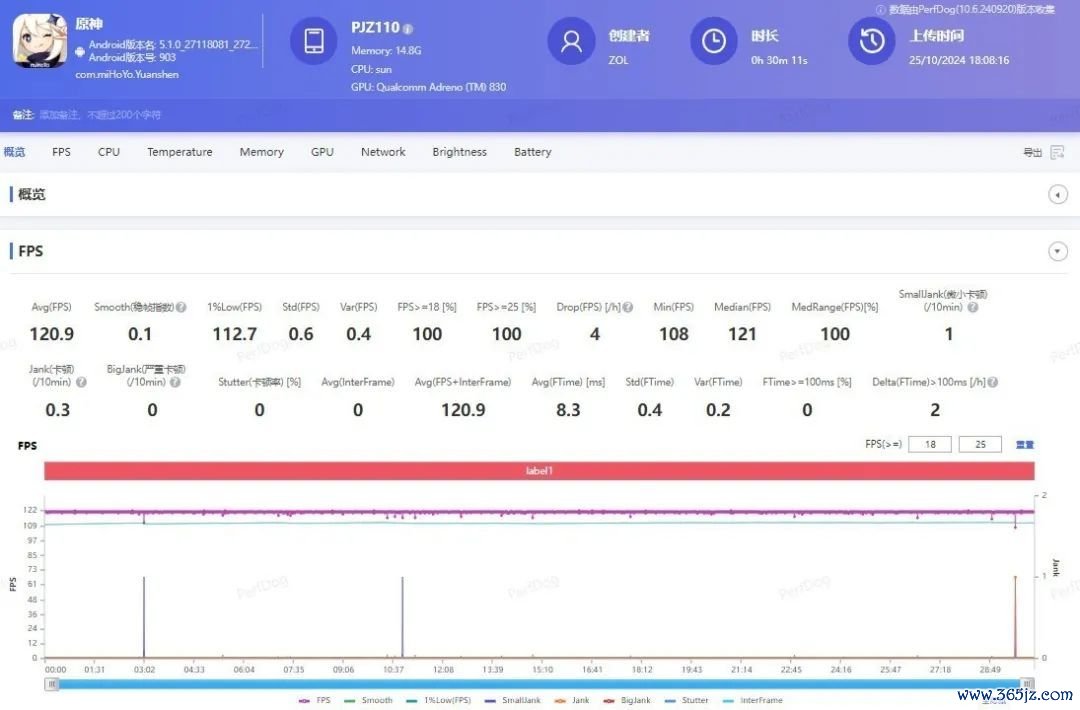This screenshot has width=1080, height=710.
Task: Click the export icon next to 导出
Action: pyautogui.click(x=1057, y=152)
